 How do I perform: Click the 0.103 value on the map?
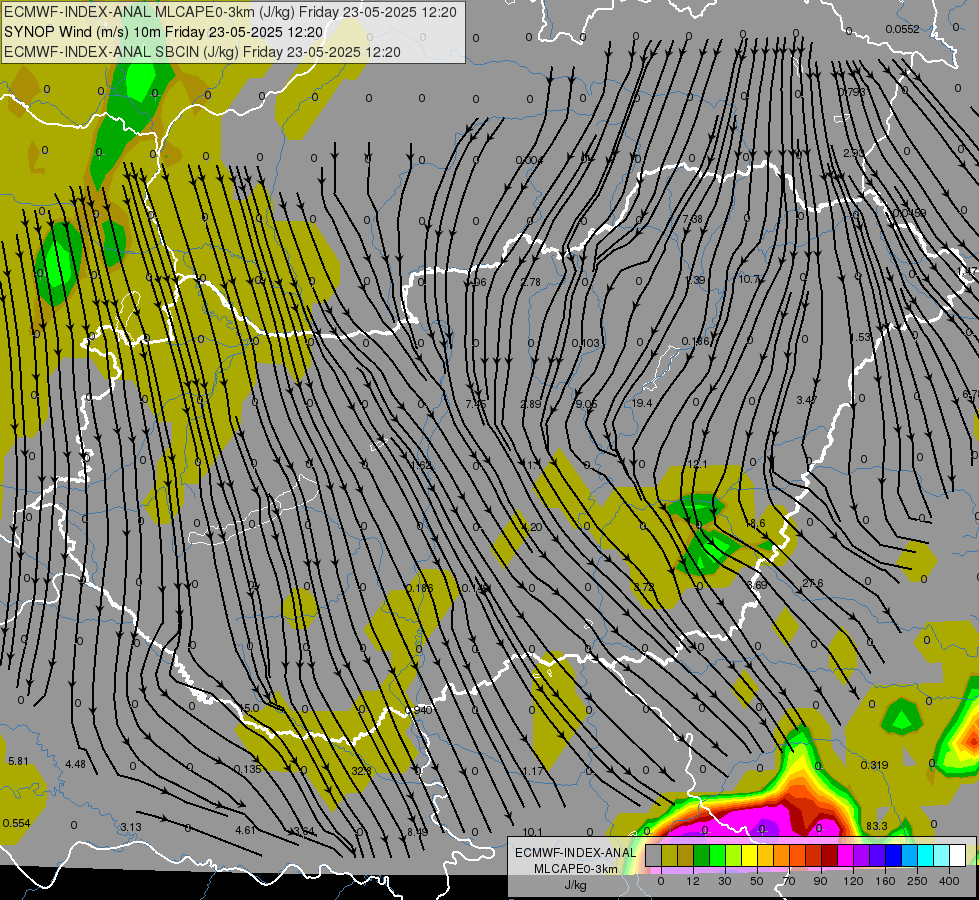586,343
